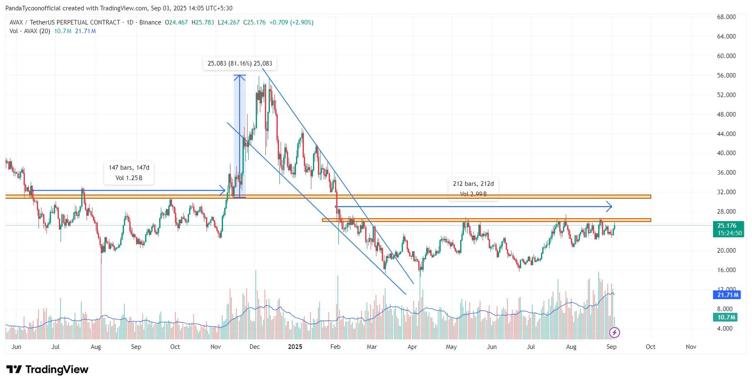Click the Dec label on time axis
The image size is (752, 385).
pos(254,346)
